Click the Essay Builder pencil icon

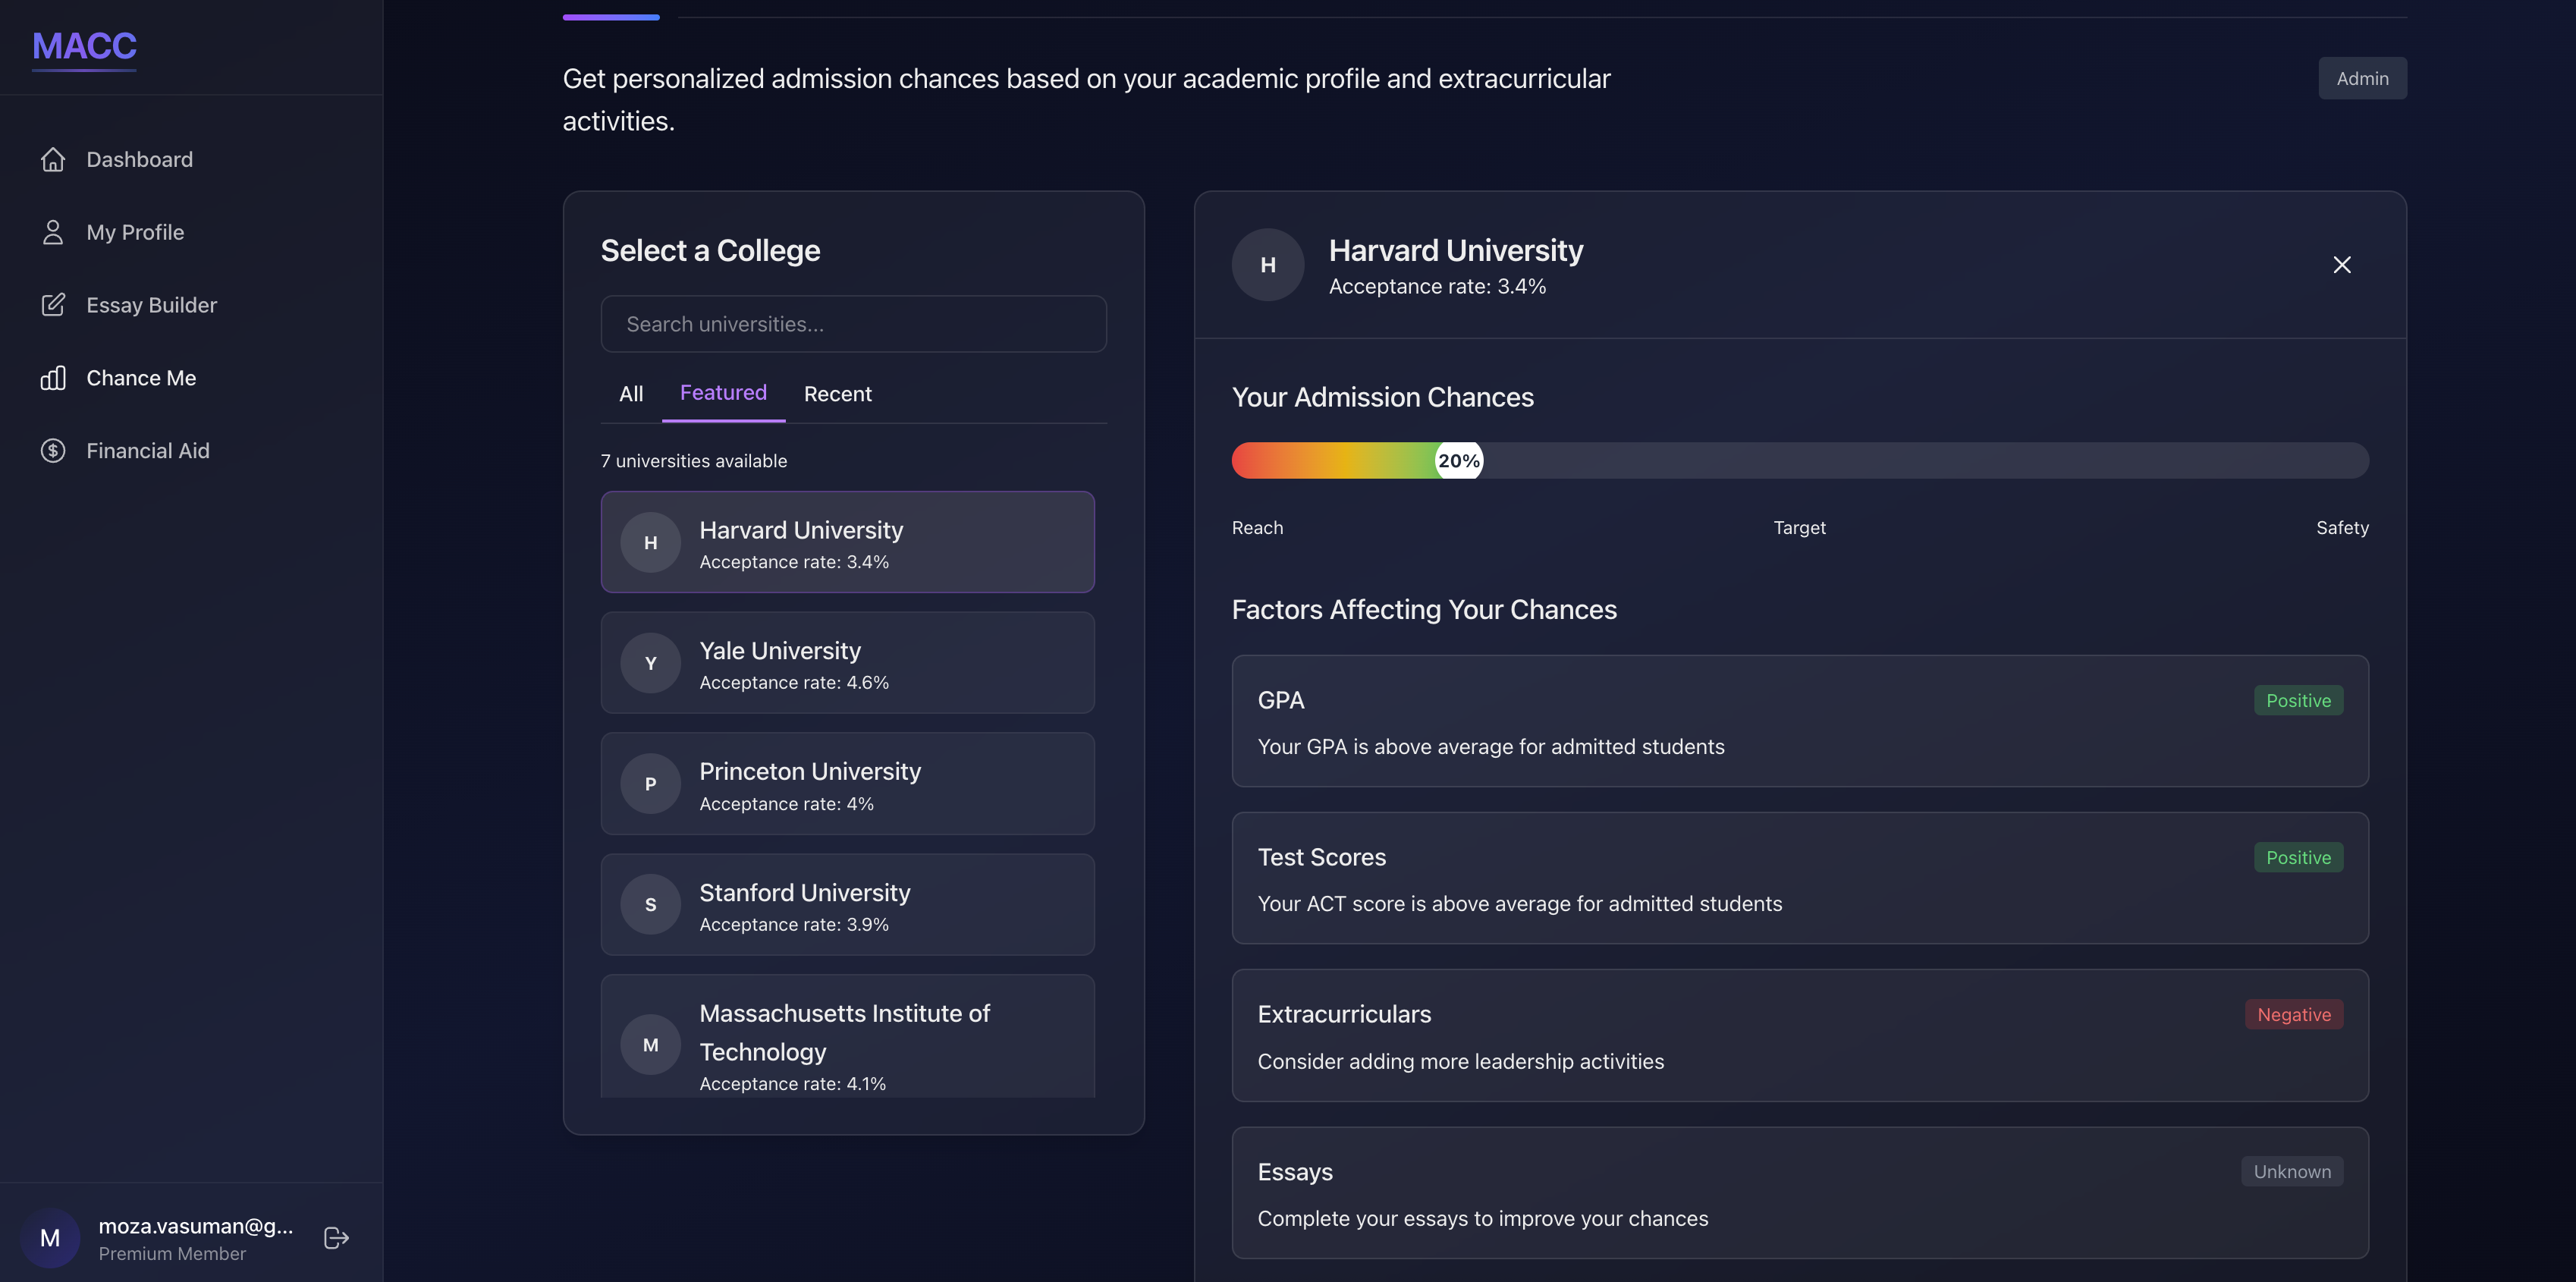pyautogui.click(x=53, y=305)
